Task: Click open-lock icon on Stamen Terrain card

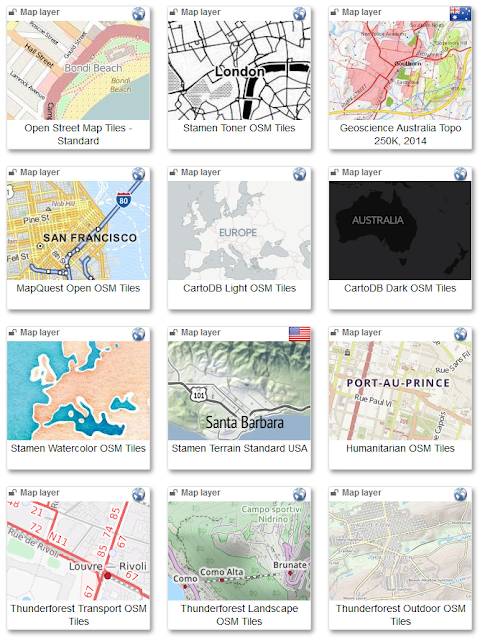Action: 174,332
